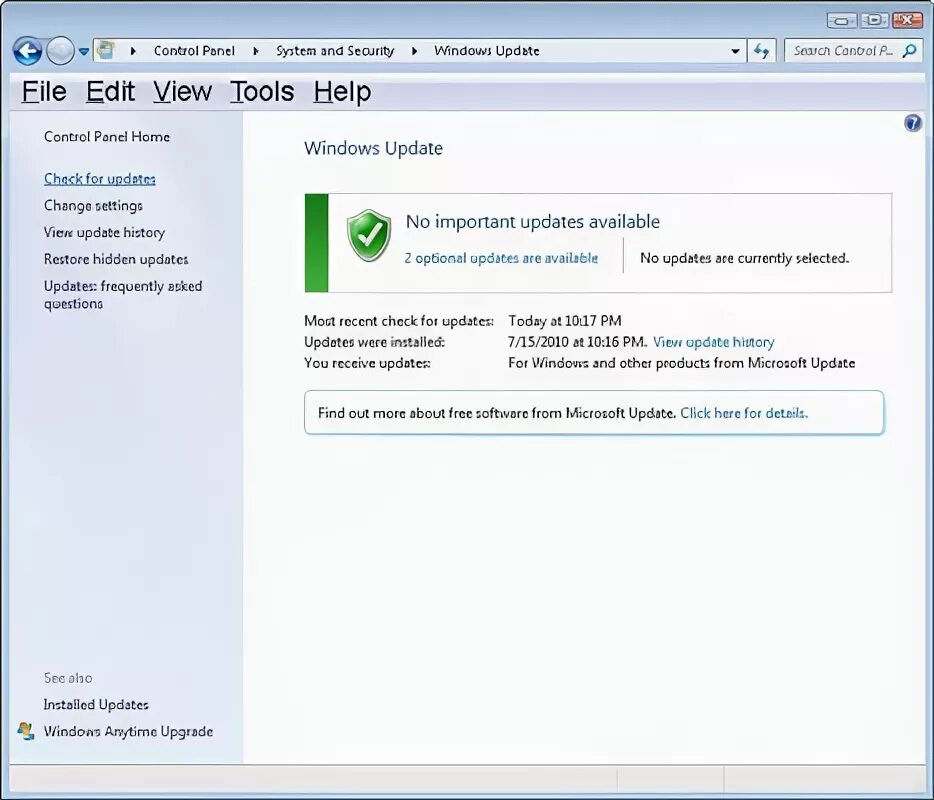Select Windows Update breadcrumb
The height and width of the screenshot is (800, 934).
(x=487, y=51)
